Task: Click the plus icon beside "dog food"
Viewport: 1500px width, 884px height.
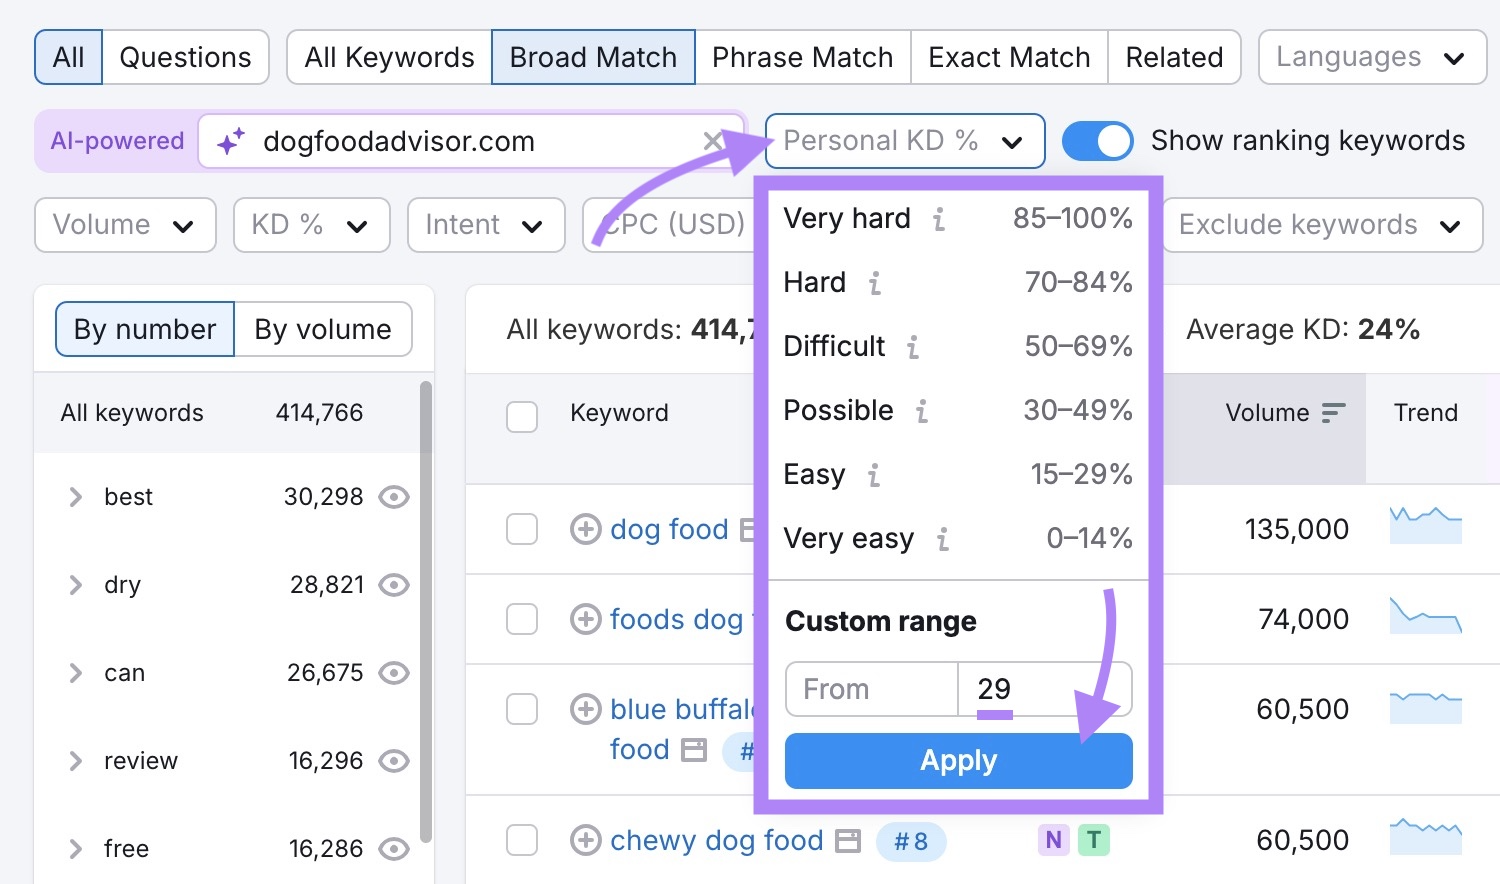Action: pyautogui.click(x=585, y=529)
